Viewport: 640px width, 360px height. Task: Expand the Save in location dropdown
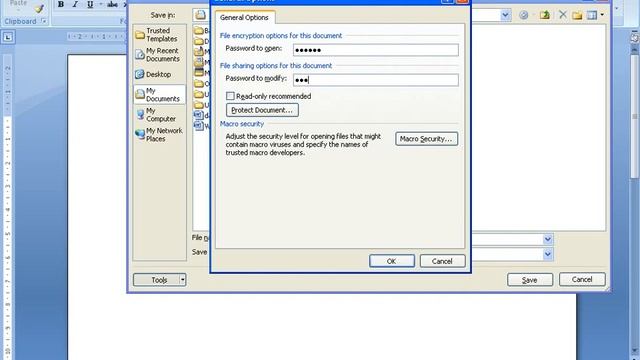pos(505,15)
